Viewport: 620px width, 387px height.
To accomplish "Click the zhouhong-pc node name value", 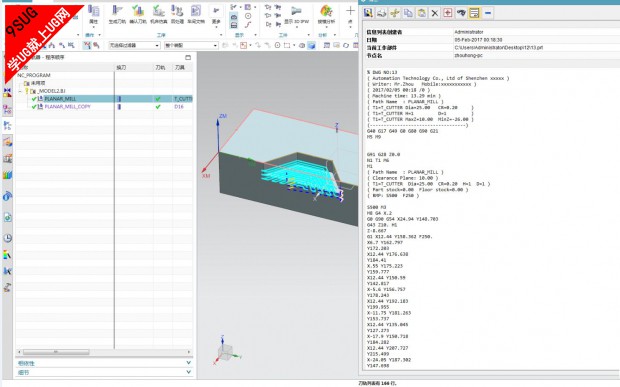I will pos(468,56).
